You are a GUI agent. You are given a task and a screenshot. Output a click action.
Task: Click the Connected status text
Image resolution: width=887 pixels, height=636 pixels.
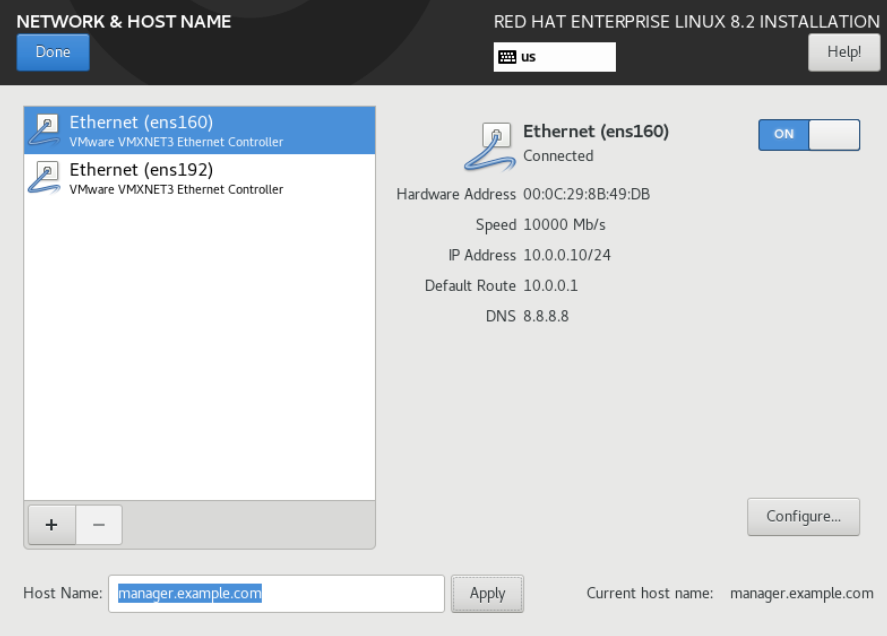coord(558,156)
